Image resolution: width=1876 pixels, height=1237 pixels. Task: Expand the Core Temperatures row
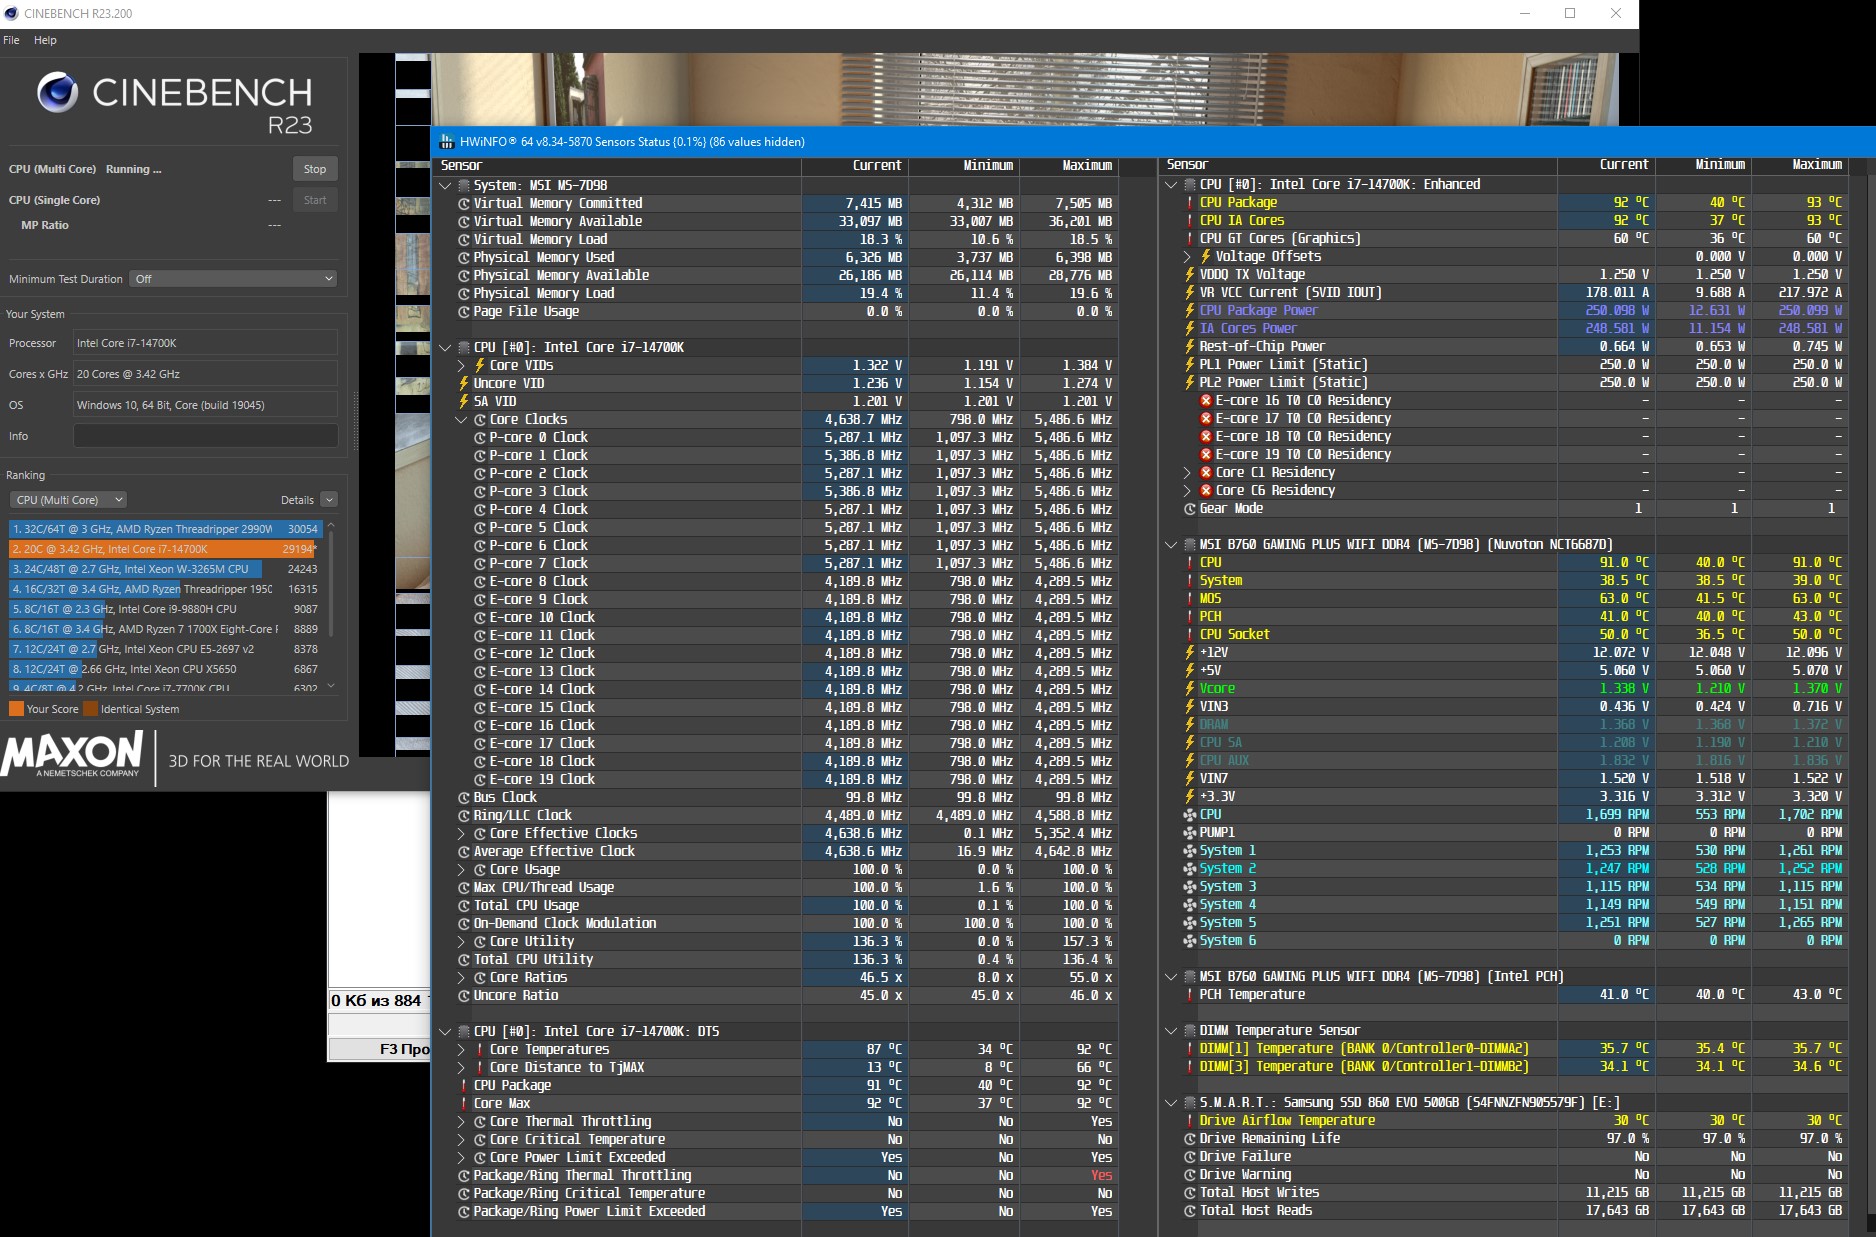[462, 1050]
